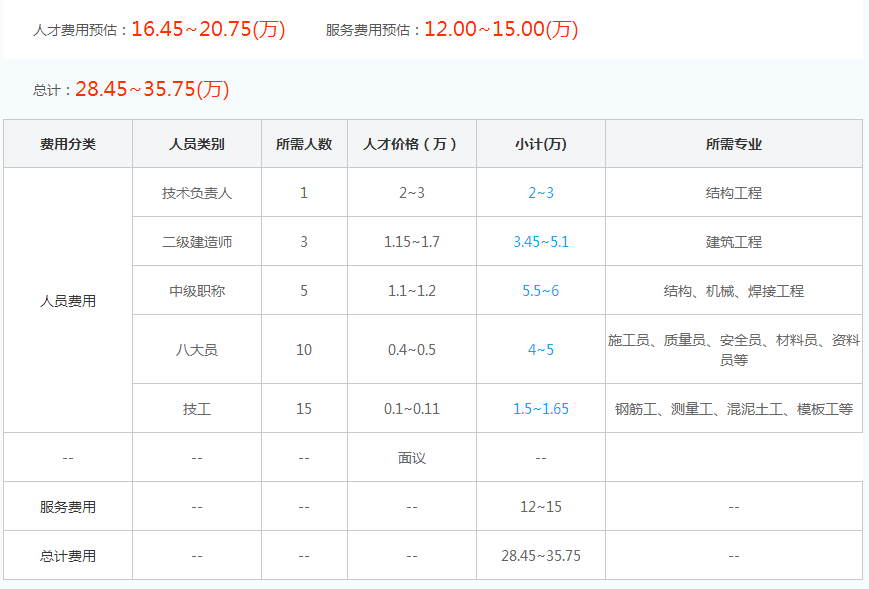This screenshot has width=869, height=589.
Task: Open the blue 1.5~1.65 subtotal link
Action: click(540, 409)
